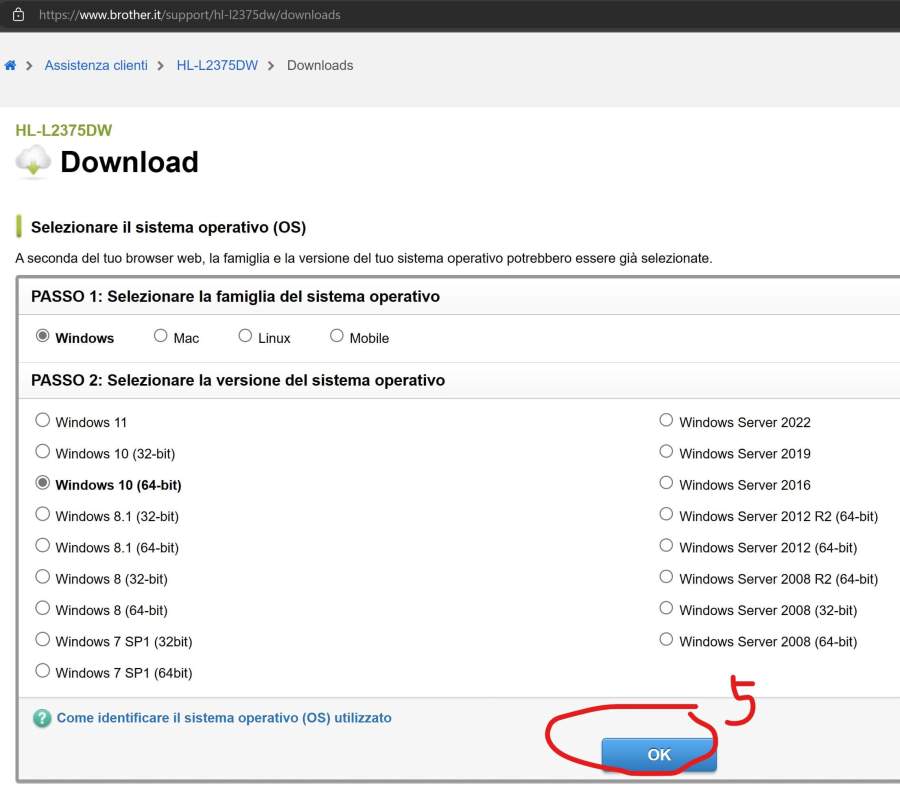
Task: Select Windows Server 2022 radio button
Action: pyautogui.click(x=666, y=421)
